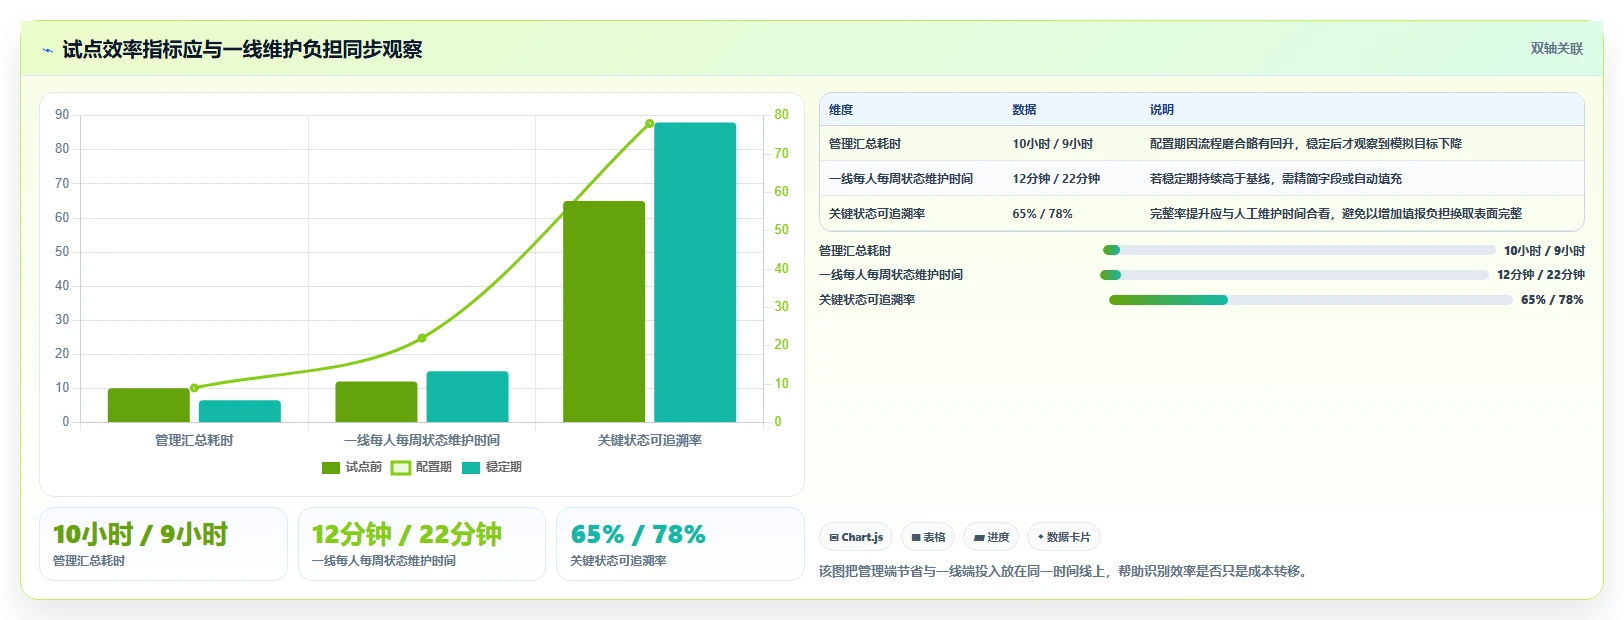Click the 试点前 green legend color box
Viewport: 1624px width, 620px height.
[x=331, y=467]
